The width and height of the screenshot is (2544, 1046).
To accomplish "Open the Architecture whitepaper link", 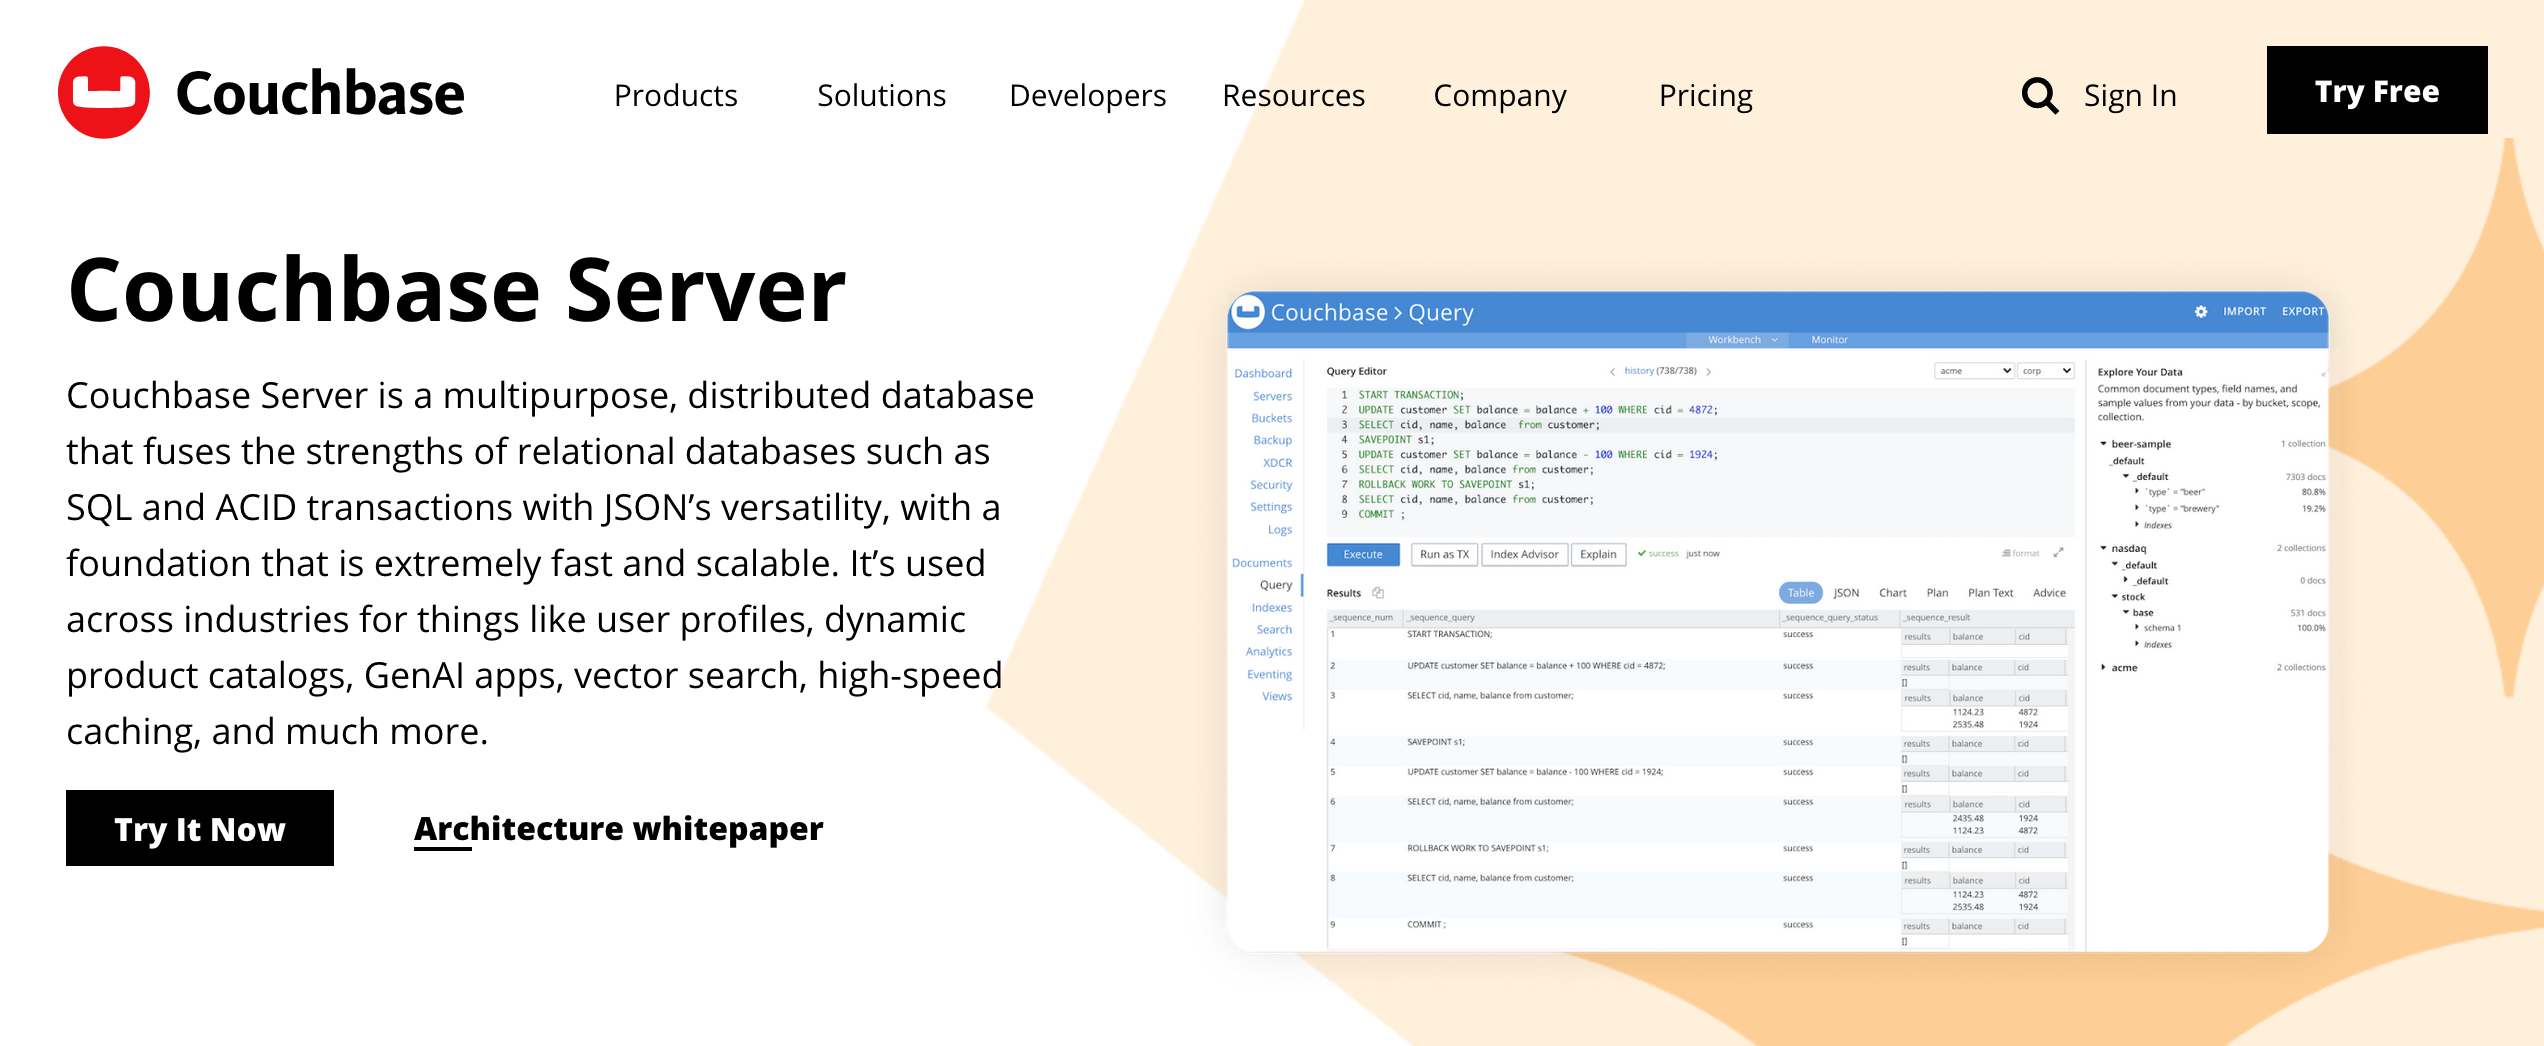I will [618, 829].
